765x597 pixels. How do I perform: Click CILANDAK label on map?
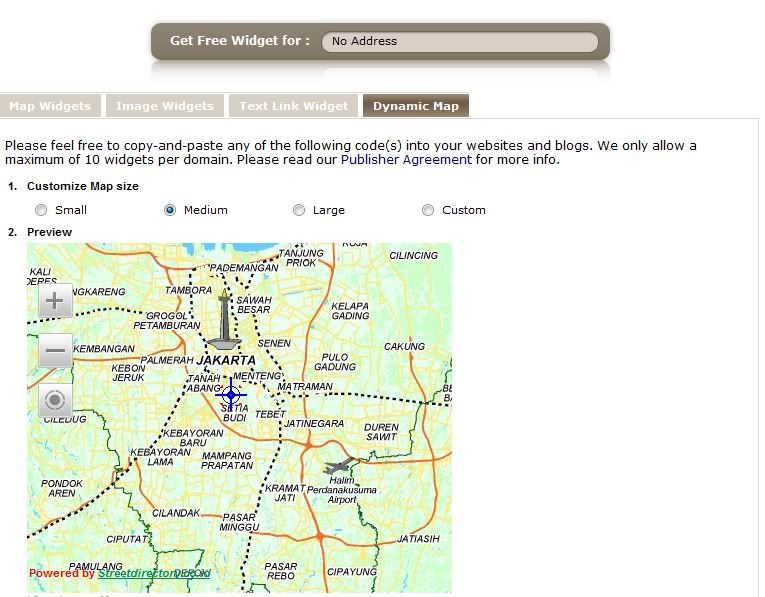pos(176,513)
